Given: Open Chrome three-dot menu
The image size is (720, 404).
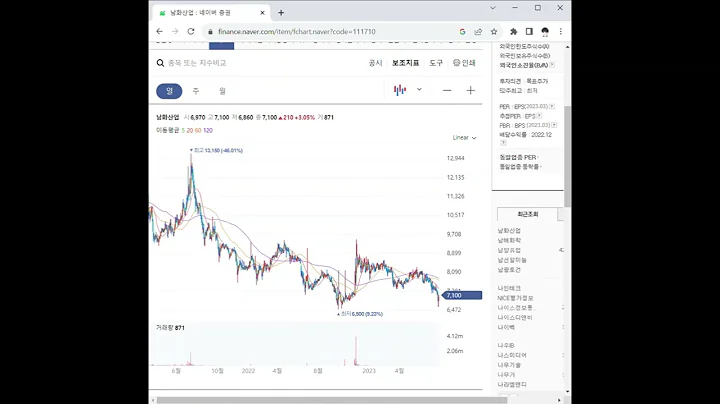Looking at the screenshot, I should click(x=561, y=32).
